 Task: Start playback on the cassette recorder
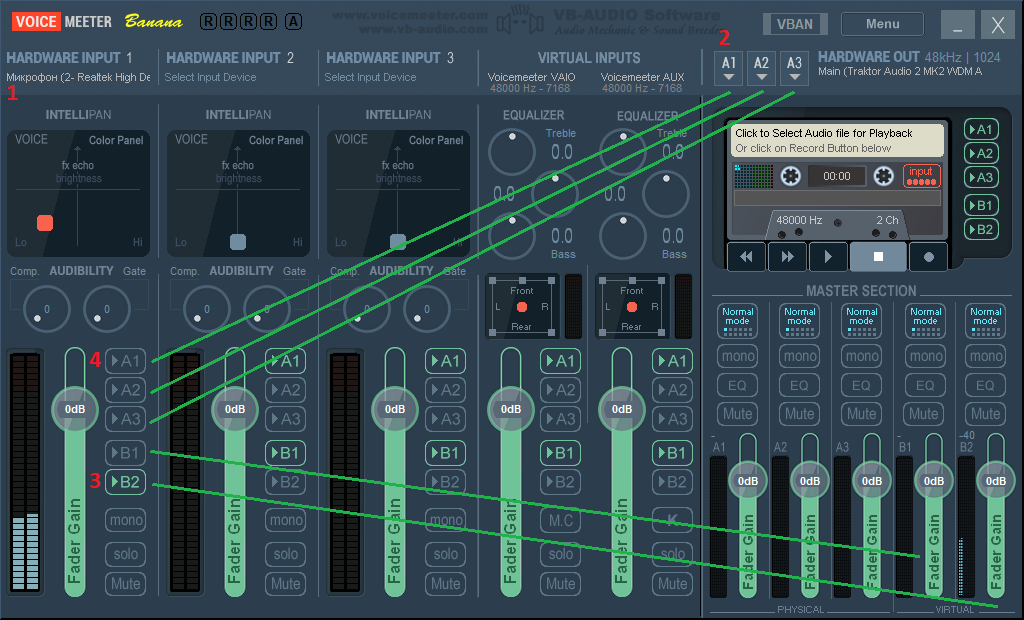pyautogui.click(x=827, y=257)
